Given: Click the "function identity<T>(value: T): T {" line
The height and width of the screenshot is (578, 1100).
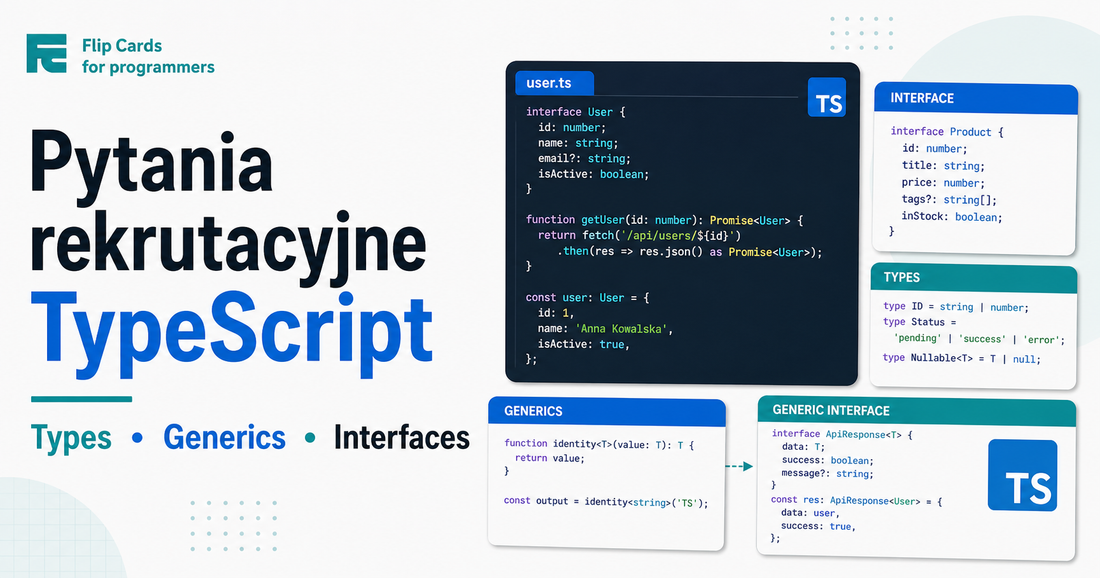Looking at the screenshot, I should [599, 444].
